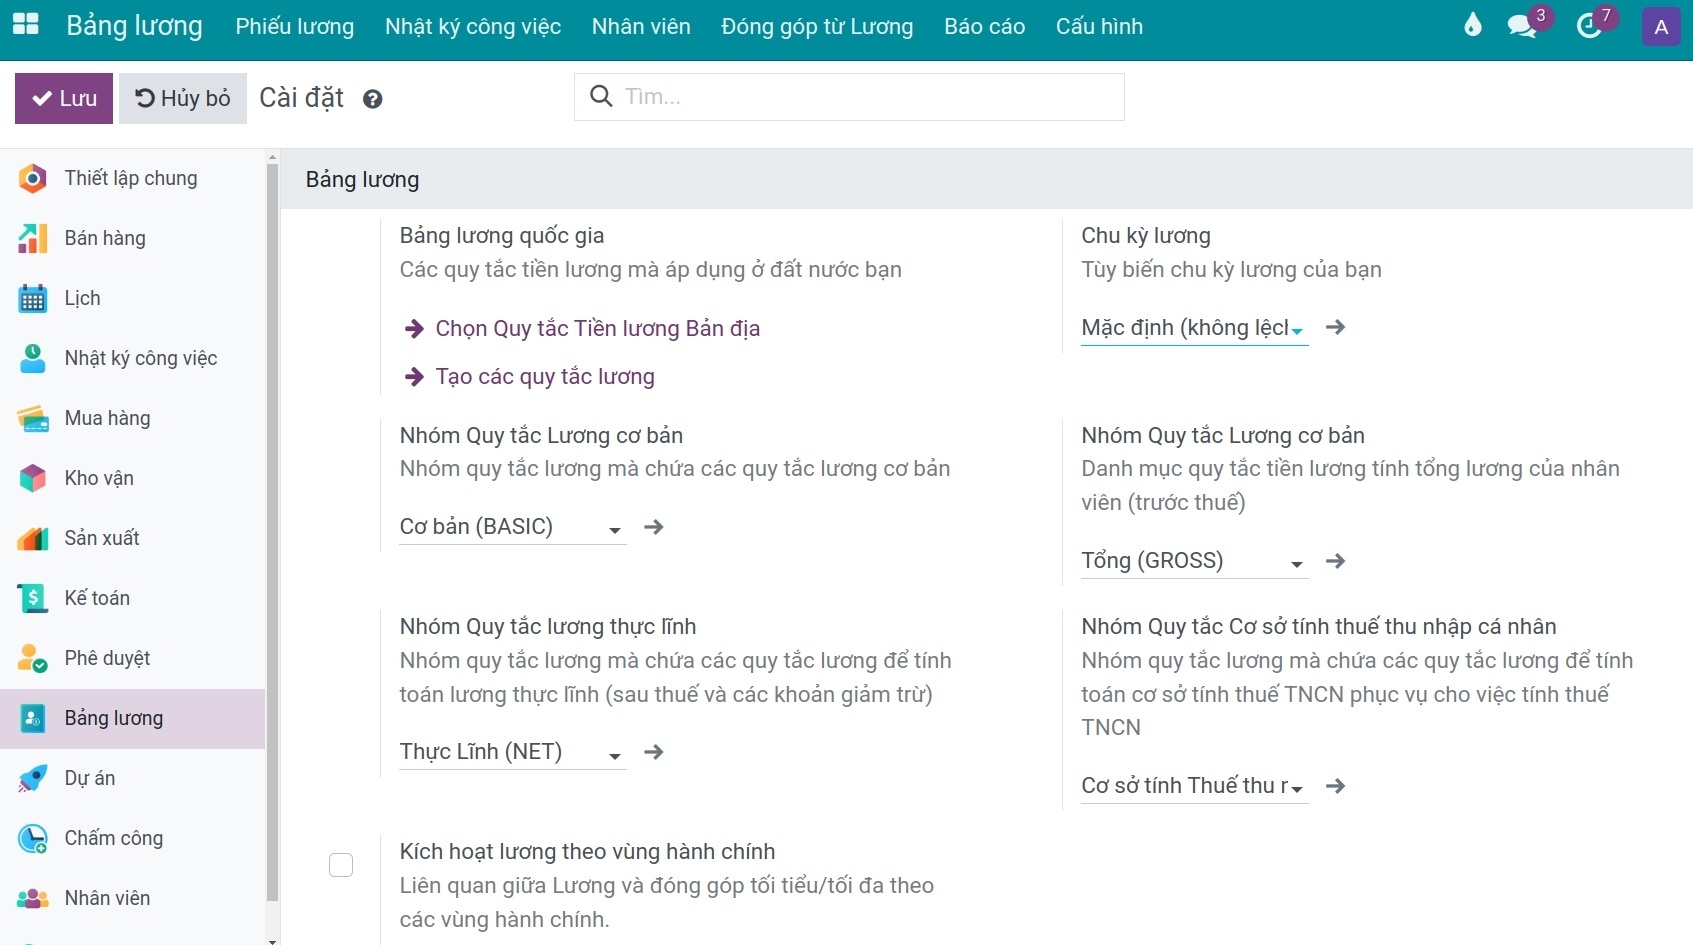Open the Cấu hình menu
Viewport: 1693px width, 945px height.
(x=1099, y=27)
